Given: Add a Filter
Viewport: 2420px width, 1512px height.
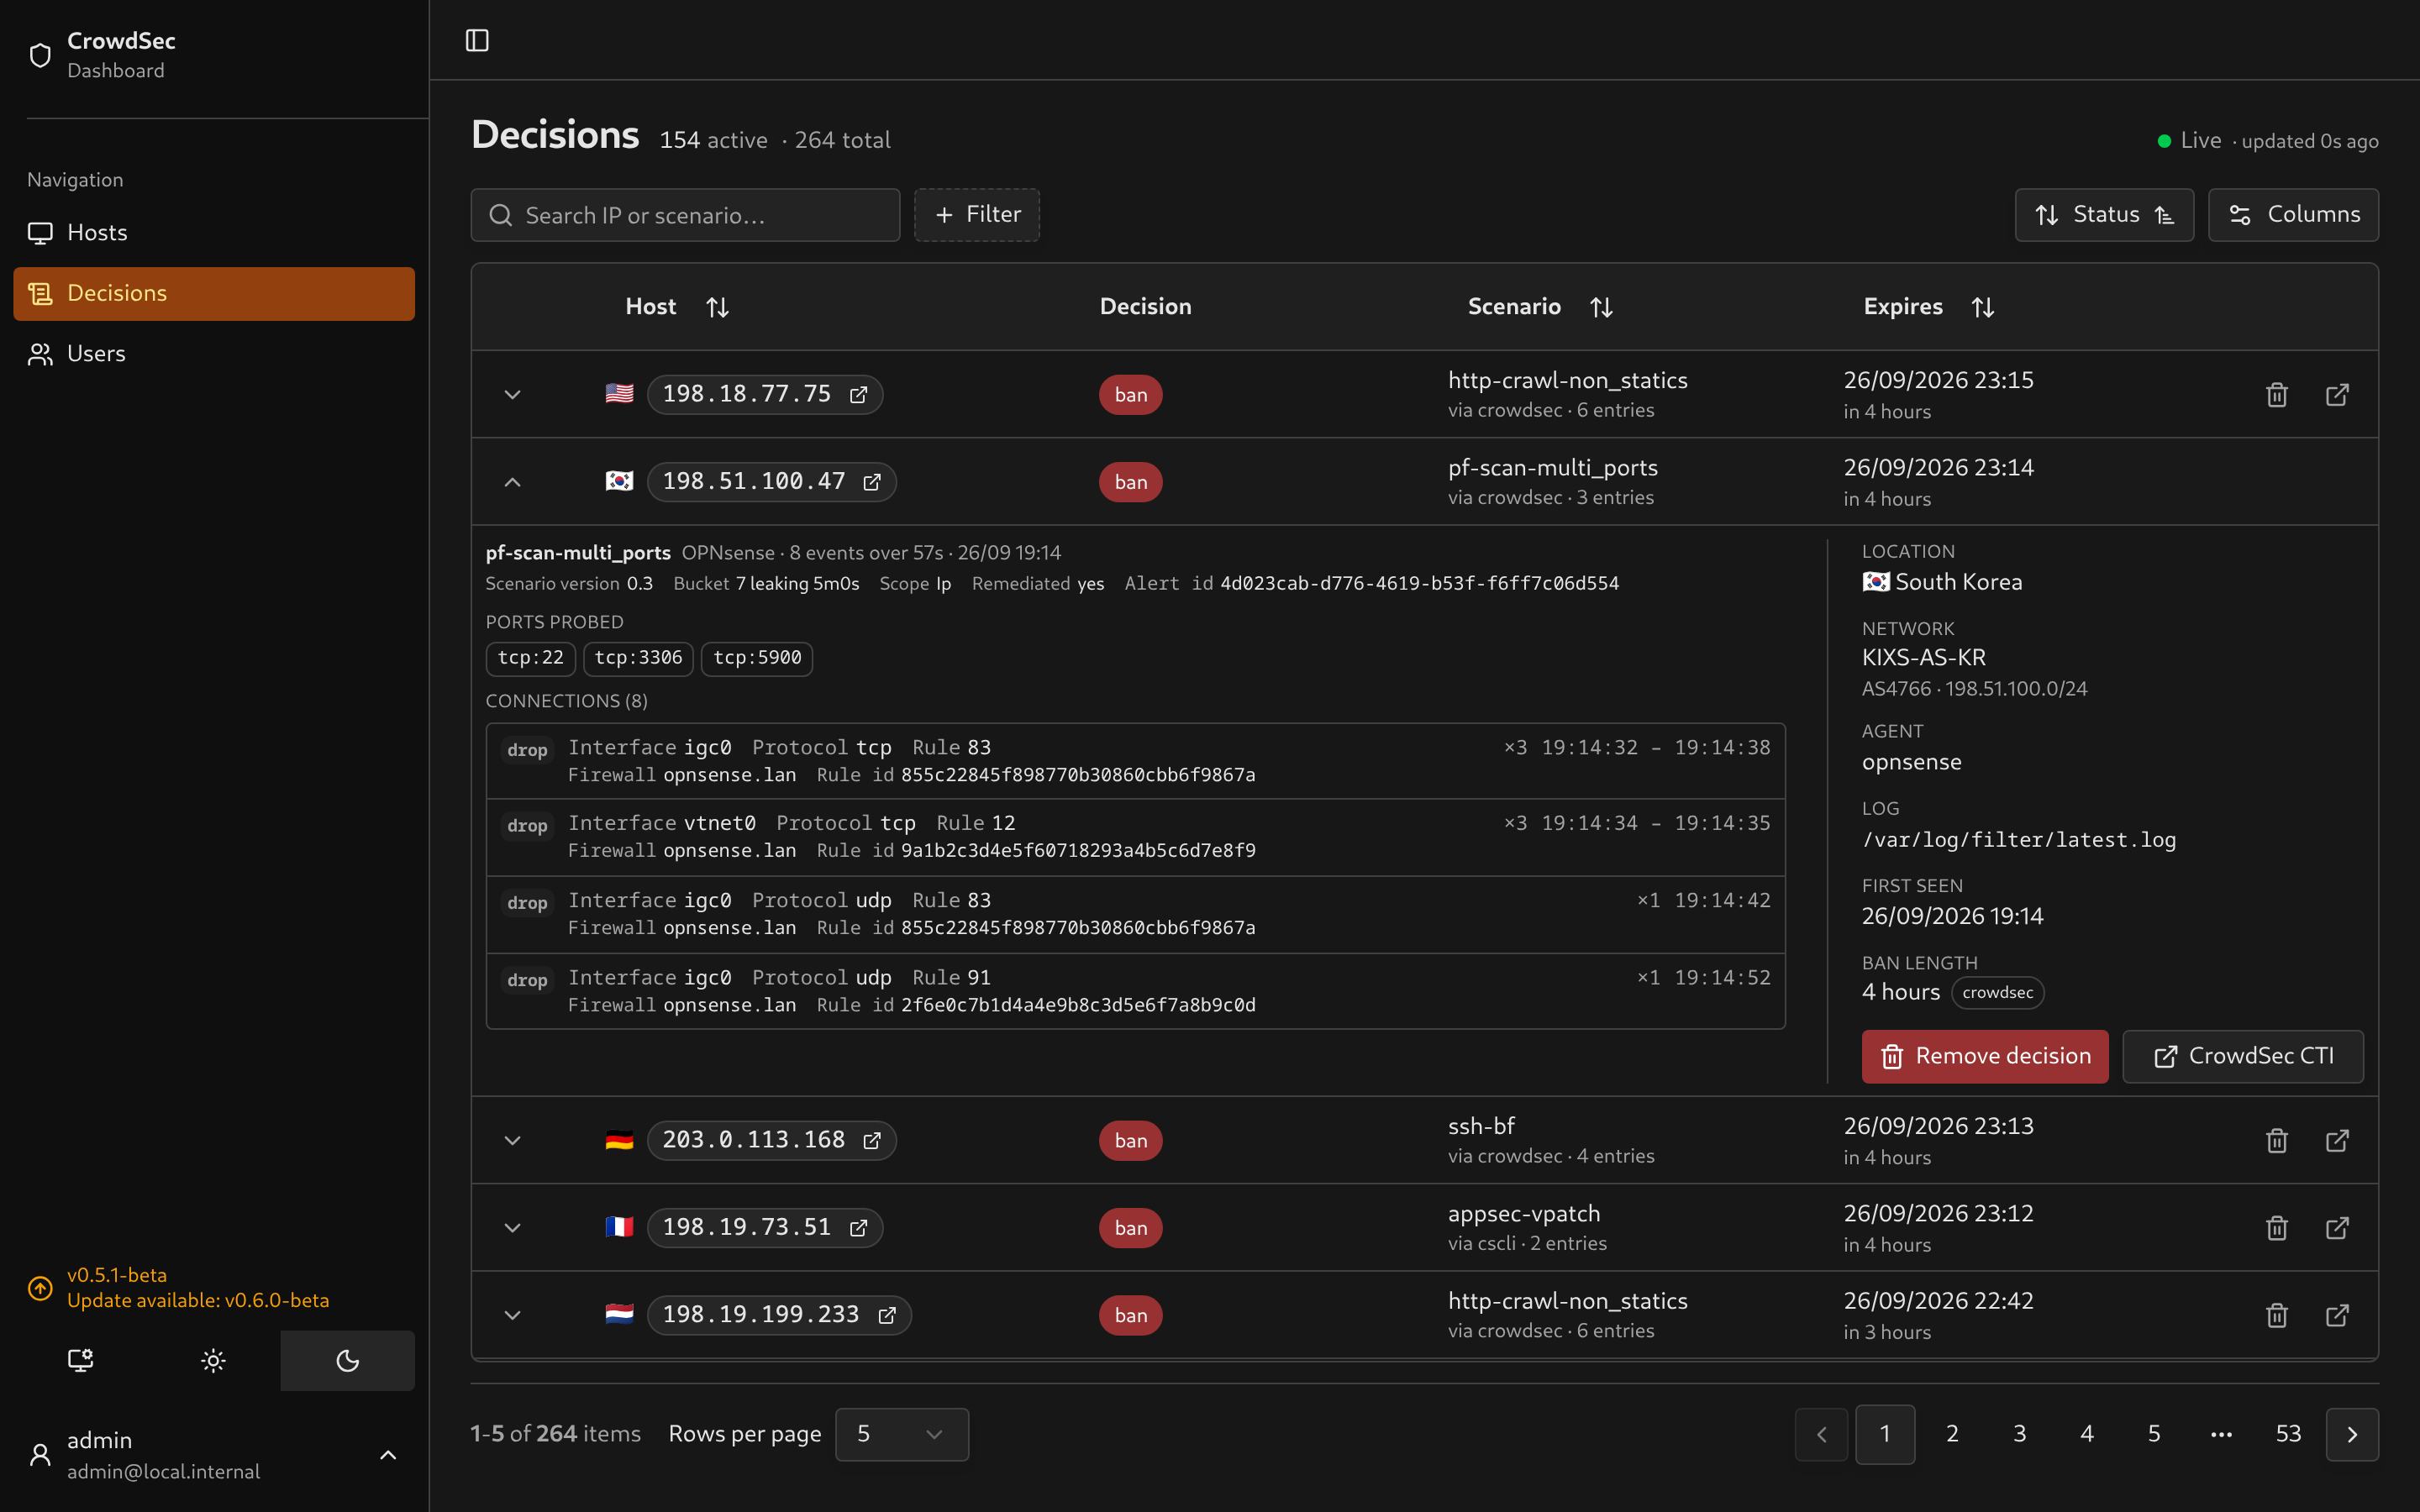Looking at the screenshot, I should (976, 215).
